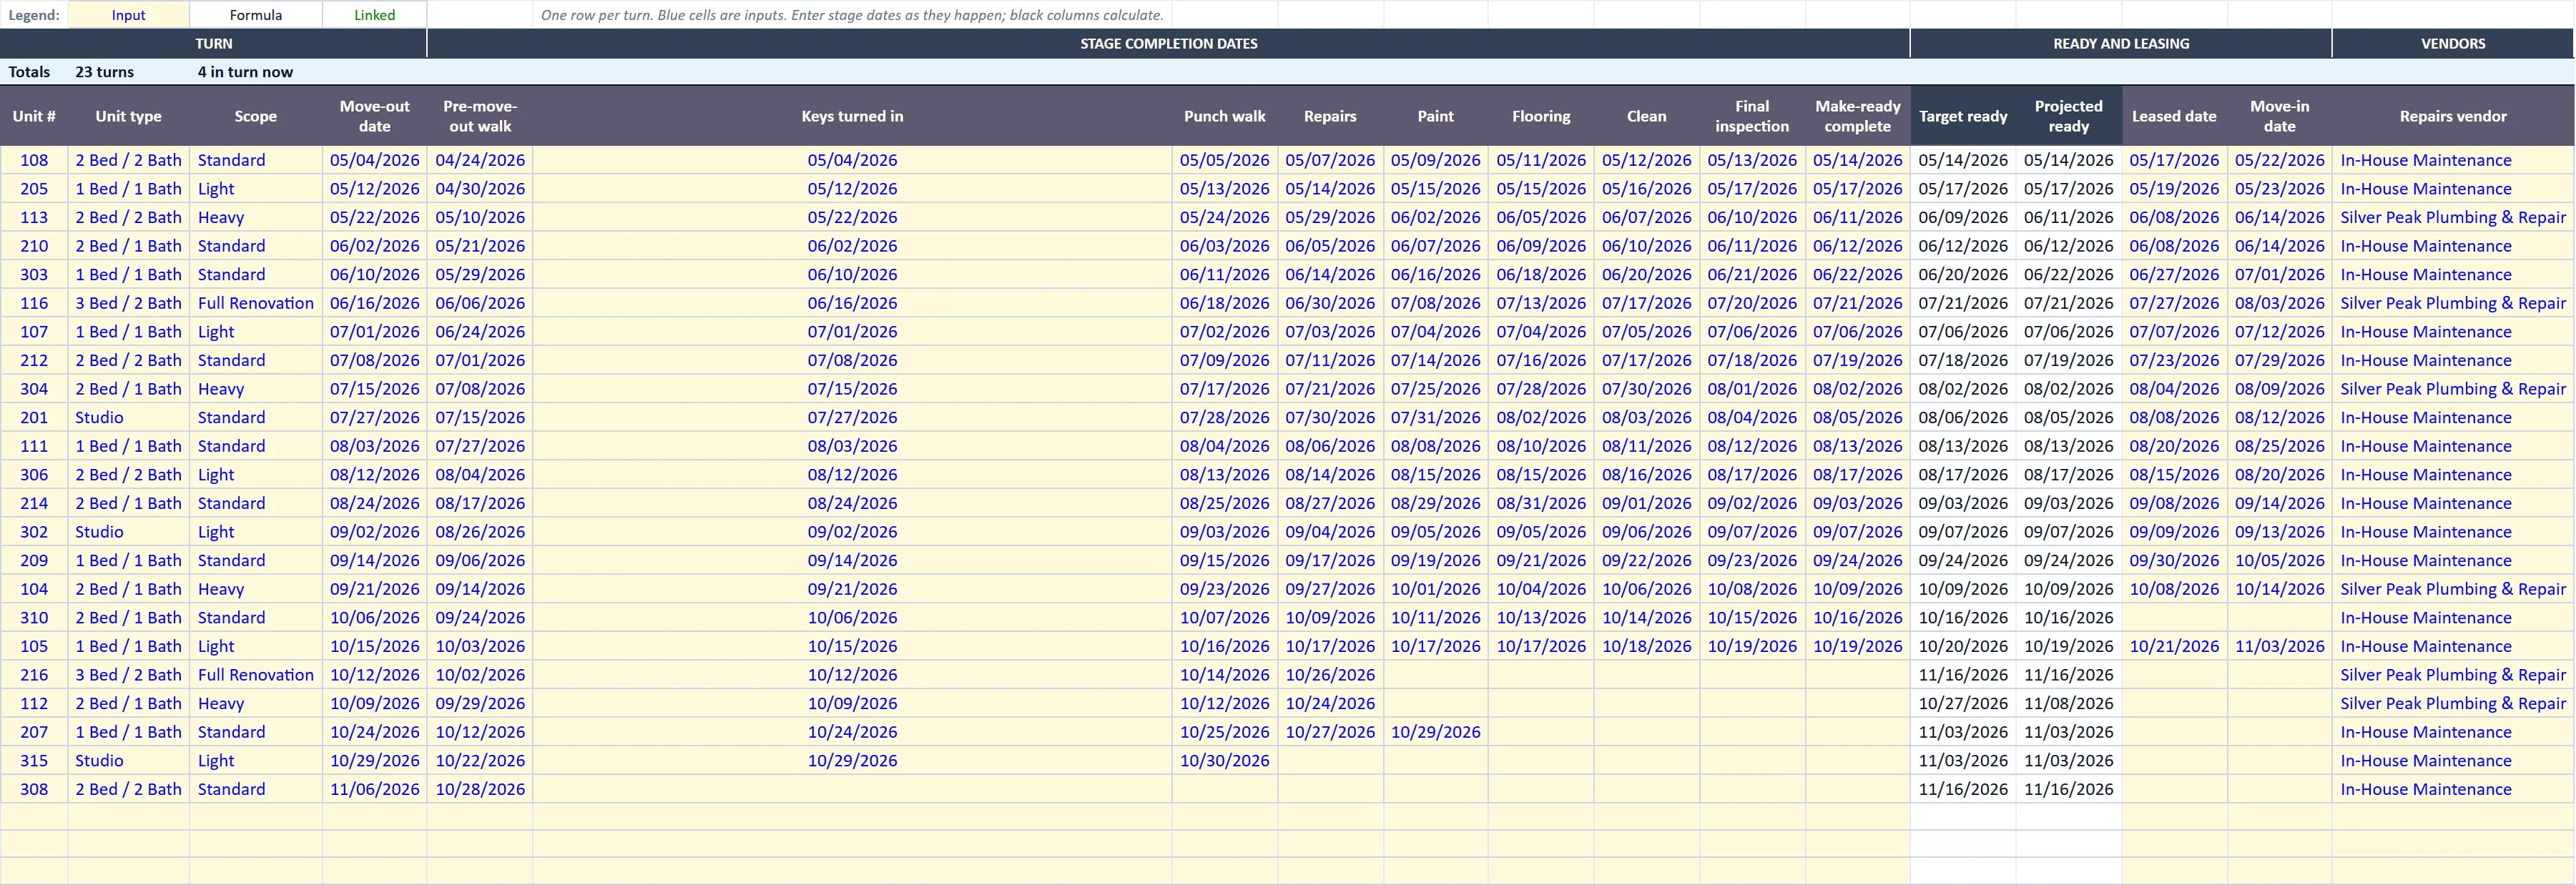This screenshot has height=885, width=2576.
Task: Select Silver Peak vendor cell for unit 216
Action: click(x=2453, y=675)
